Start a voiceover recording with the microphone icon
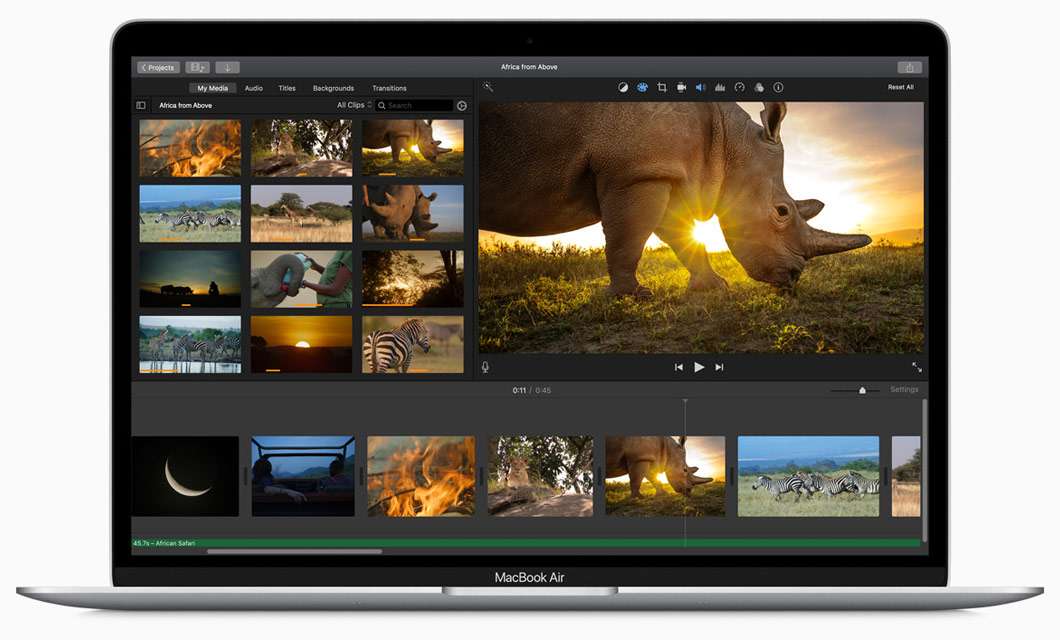Viewport: 1060px width, 640px height. click(484, 366)
